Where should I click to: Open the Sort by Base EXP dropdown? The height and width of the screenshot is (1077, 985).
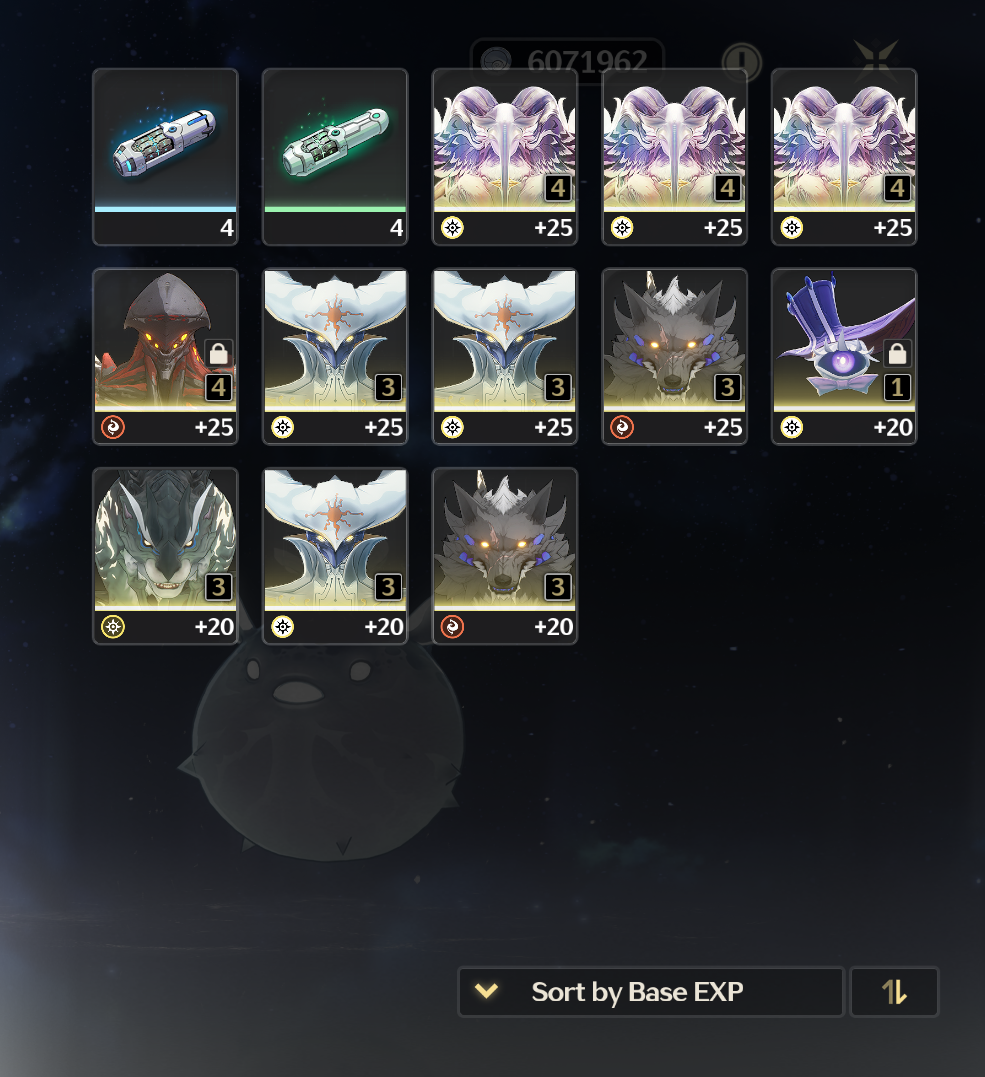(650, 992)
